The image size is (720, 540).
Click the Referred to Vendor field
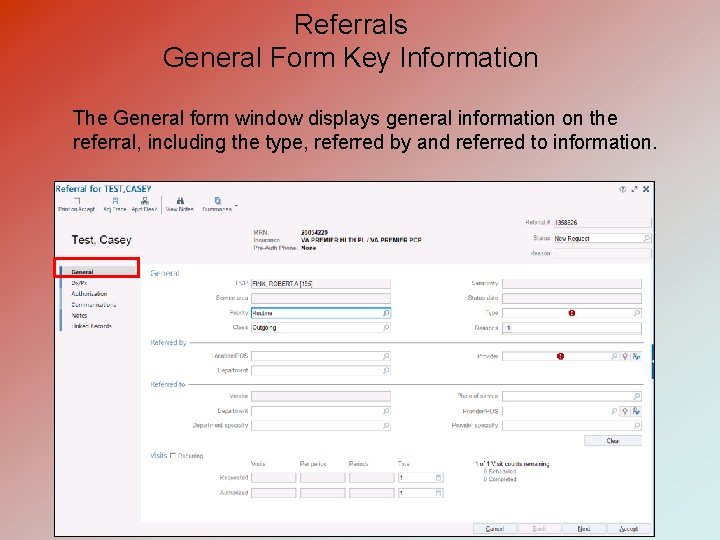(321, 396)
